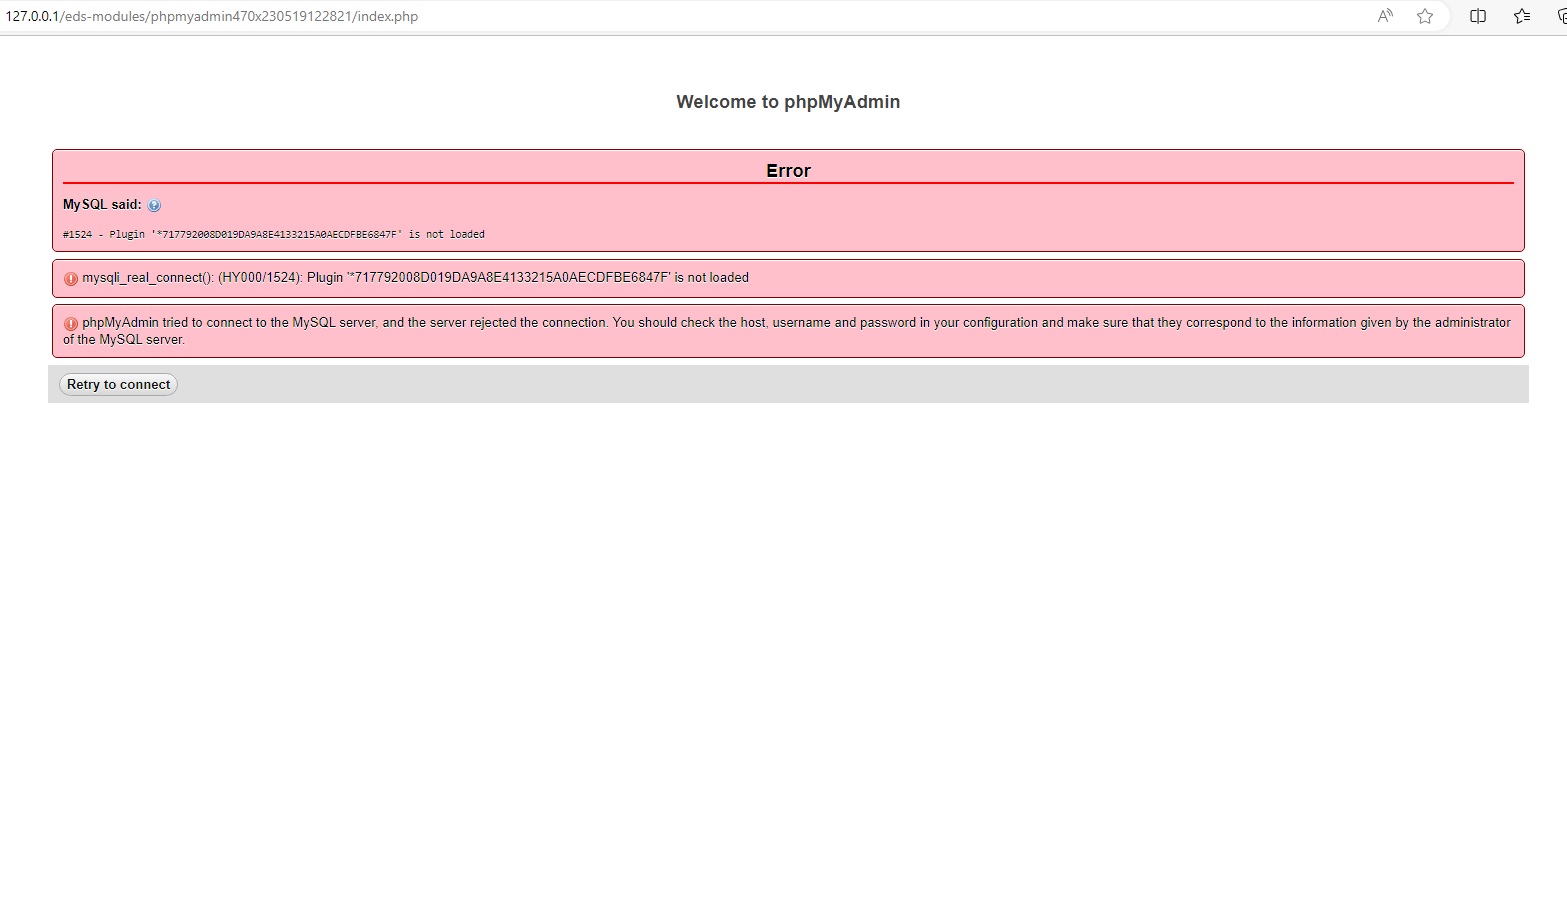Click the Welcome to phpMyAdmin heading

click(x=788, y=102)
